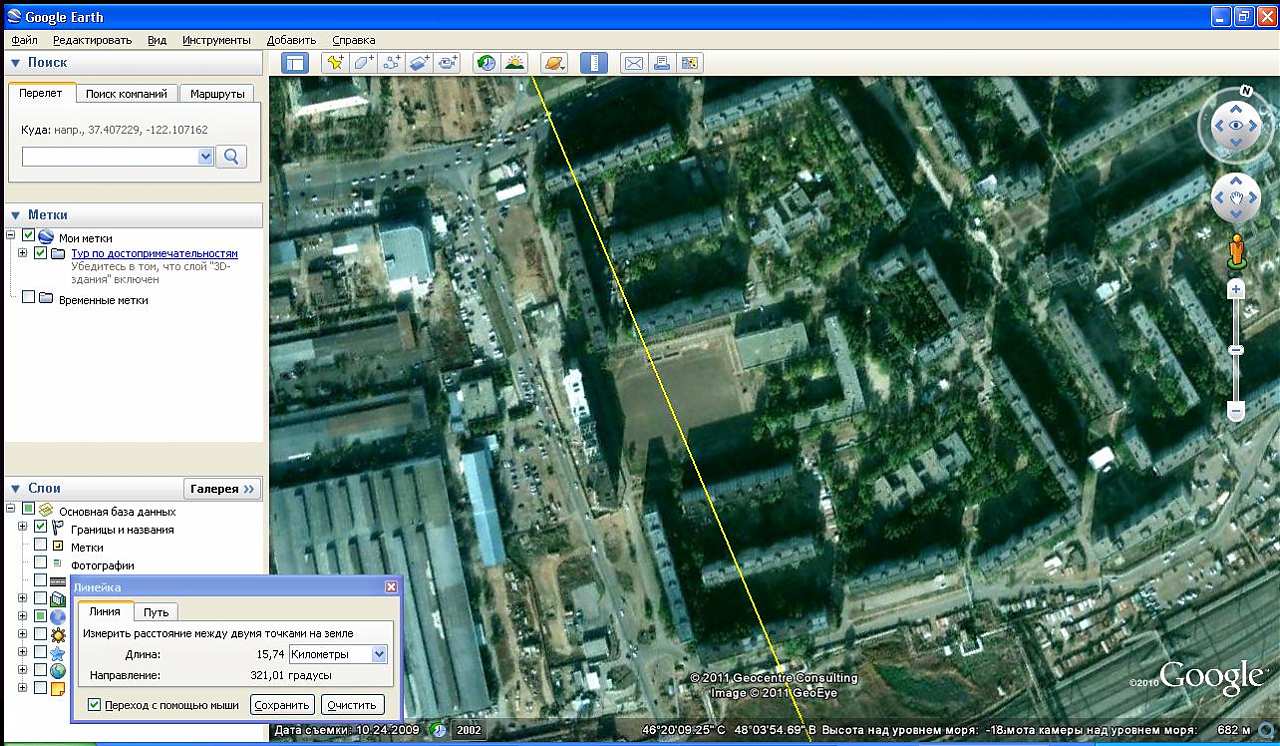The width and height of the screenshot is (1280, 746).
Task: Collapse the Основная база данных tree node
Action: point(11,510)
